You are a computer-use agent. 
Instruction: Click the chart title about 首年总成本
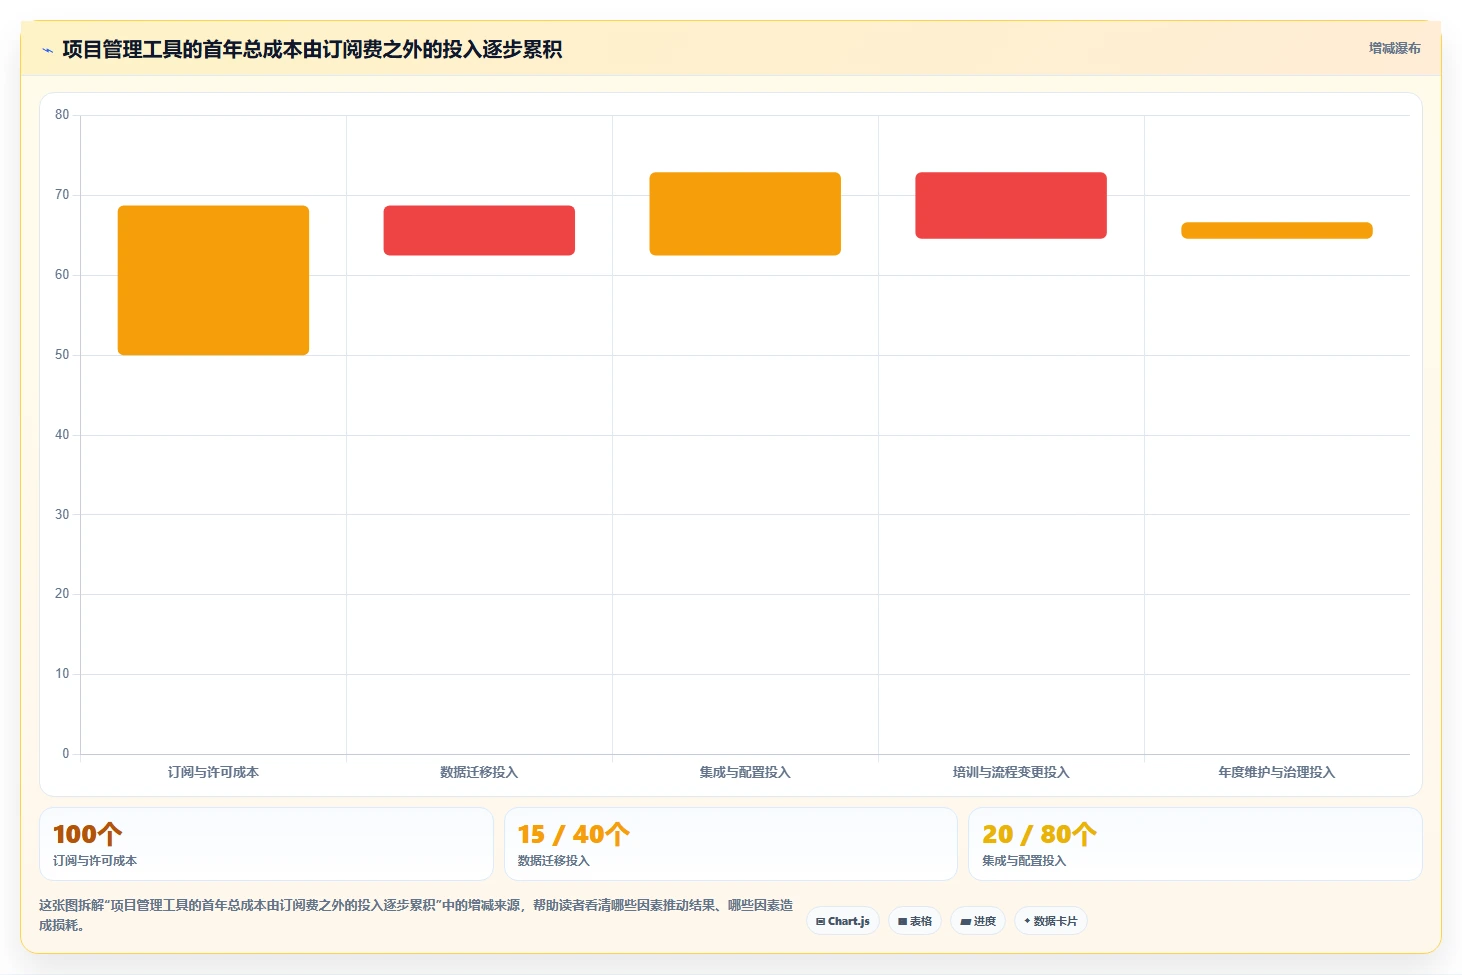click(x=312, y=49)
